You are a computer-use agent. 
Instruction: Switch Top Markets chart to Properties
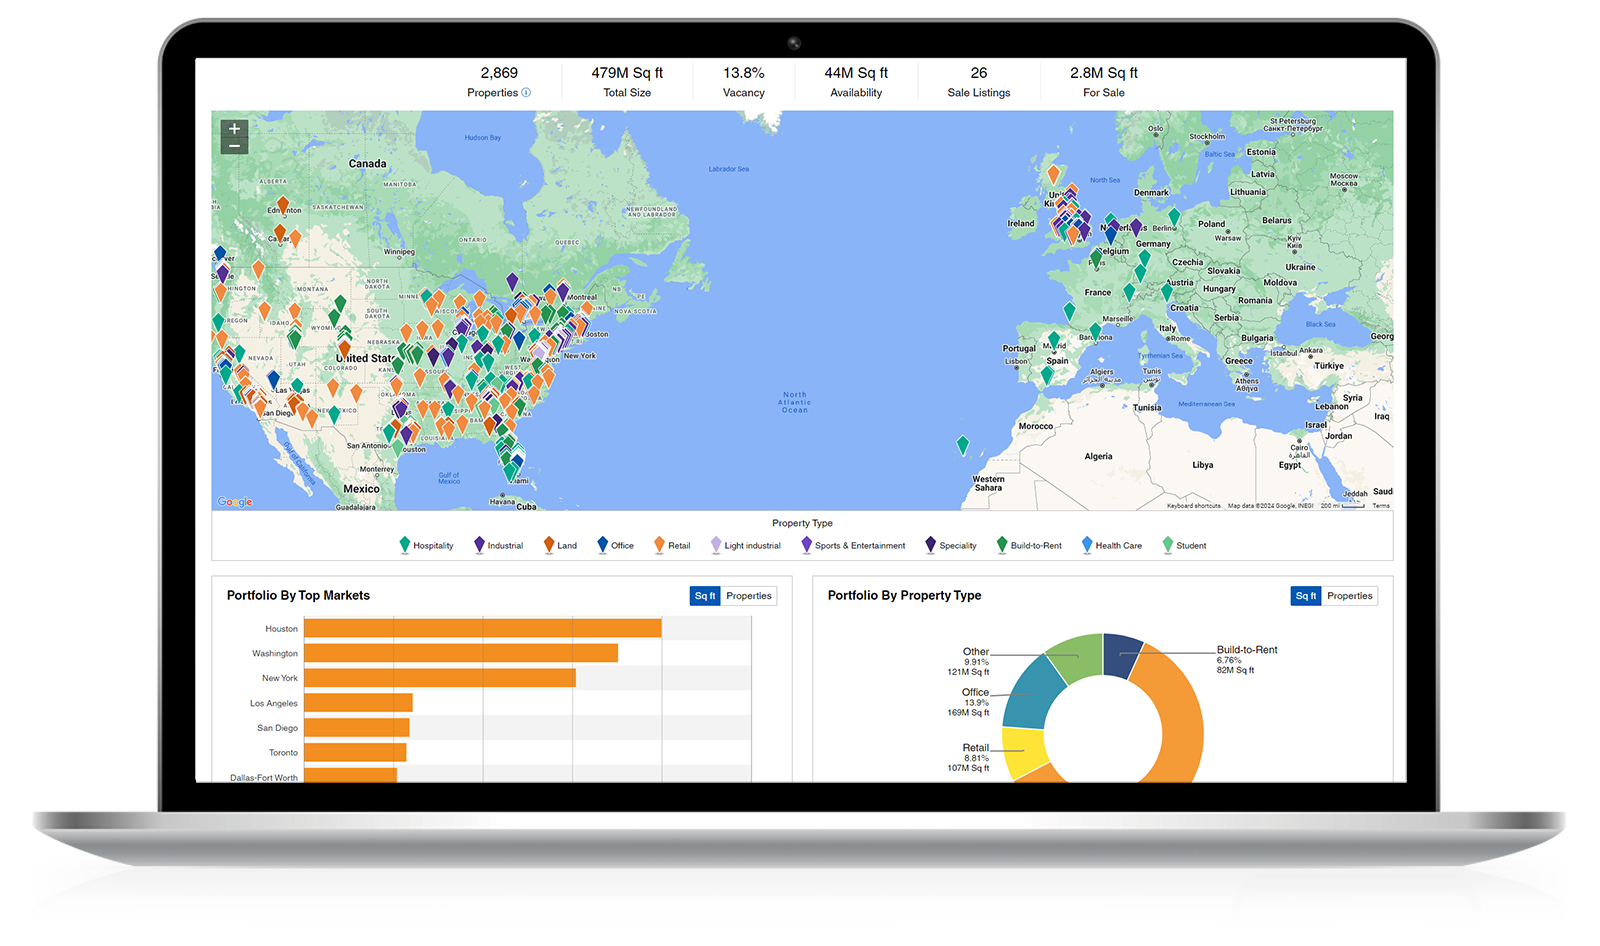click(x=748, y=596)
